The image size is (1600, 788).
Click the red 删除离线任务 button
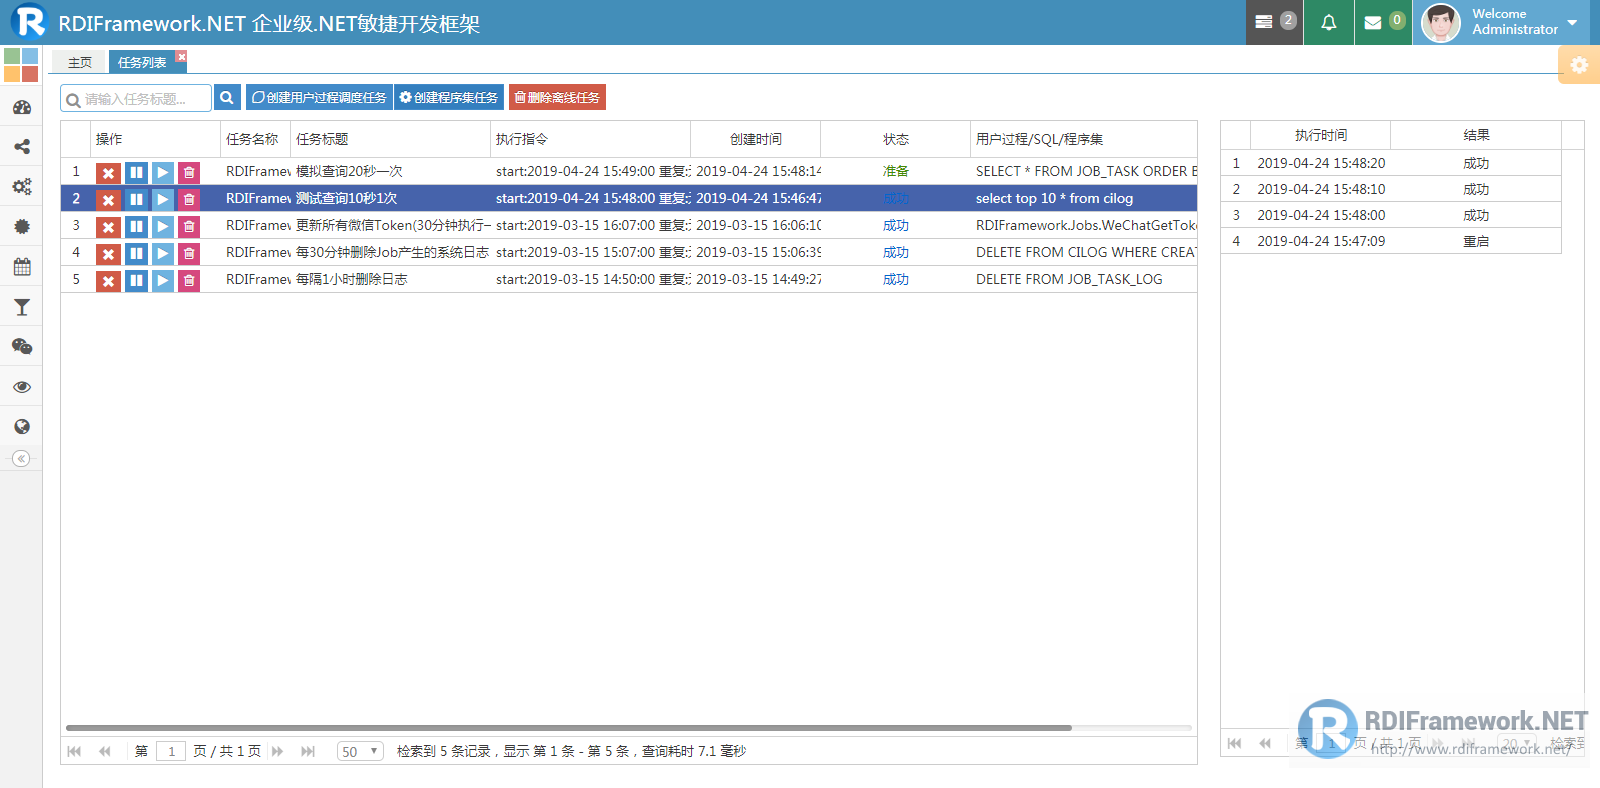[557, 97]
